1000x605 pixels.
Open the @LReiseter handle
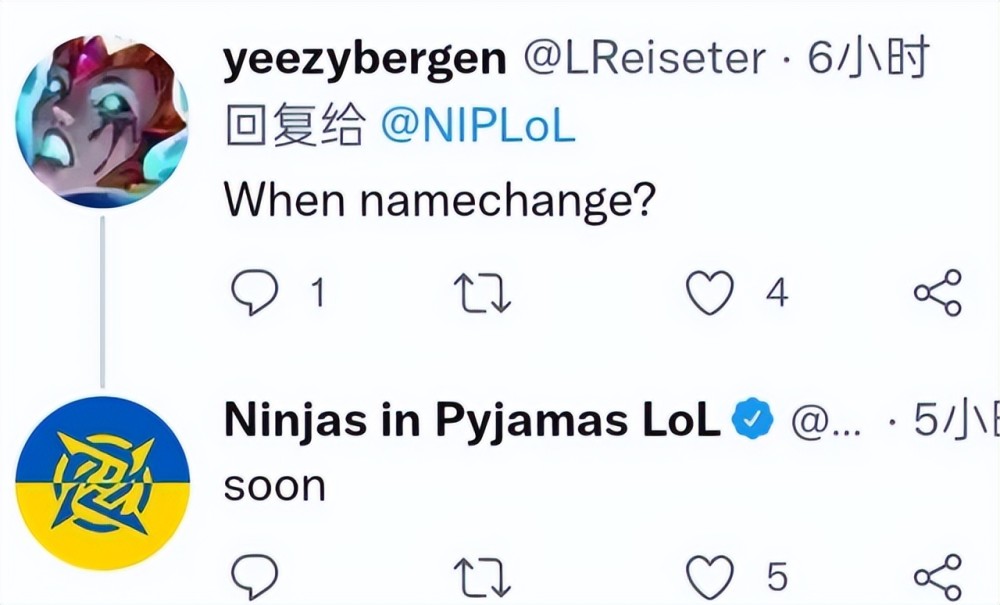(x=644, y=62)
